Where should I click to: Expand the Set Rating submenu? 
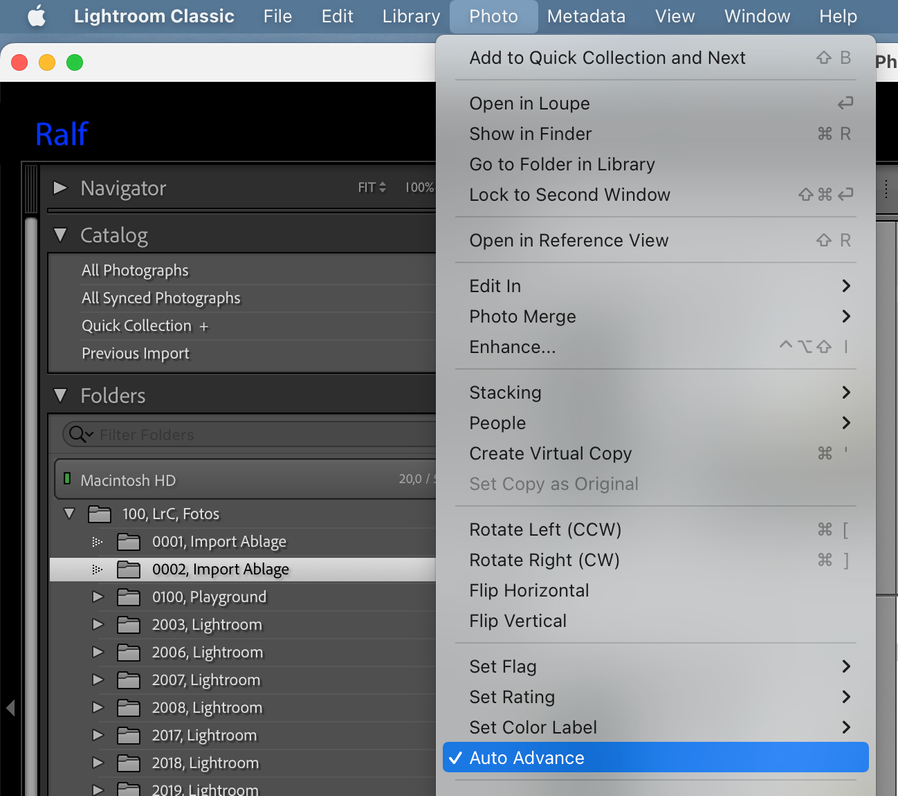pos(656,697)
